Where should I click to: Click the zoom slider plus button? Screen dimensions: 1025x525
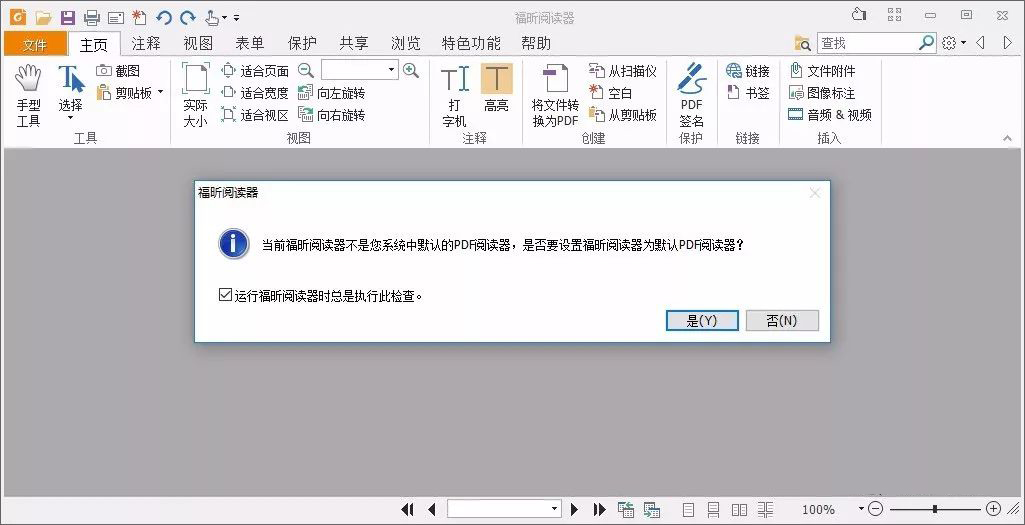point(994,509)
